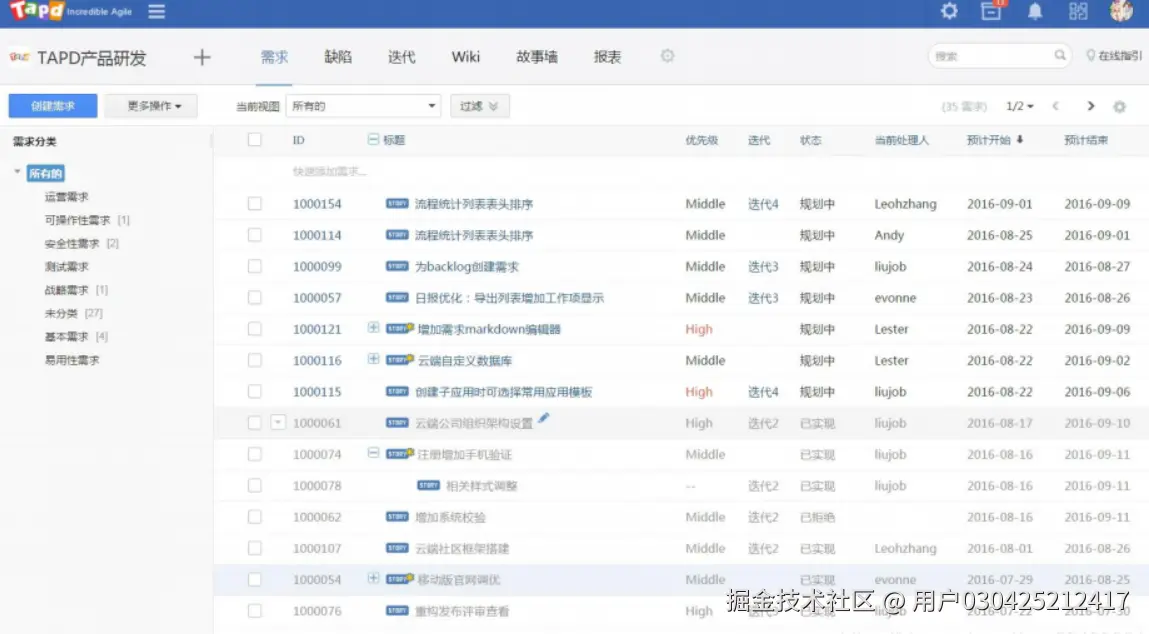Expand sub-requirements of row 1000116
1149x634 pixels.
tap(373, 359)
